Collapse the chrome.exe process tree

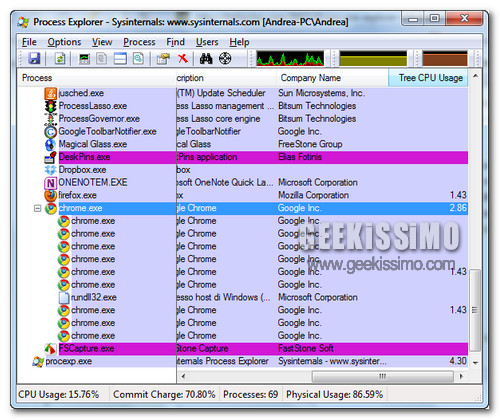click(38, 208)
